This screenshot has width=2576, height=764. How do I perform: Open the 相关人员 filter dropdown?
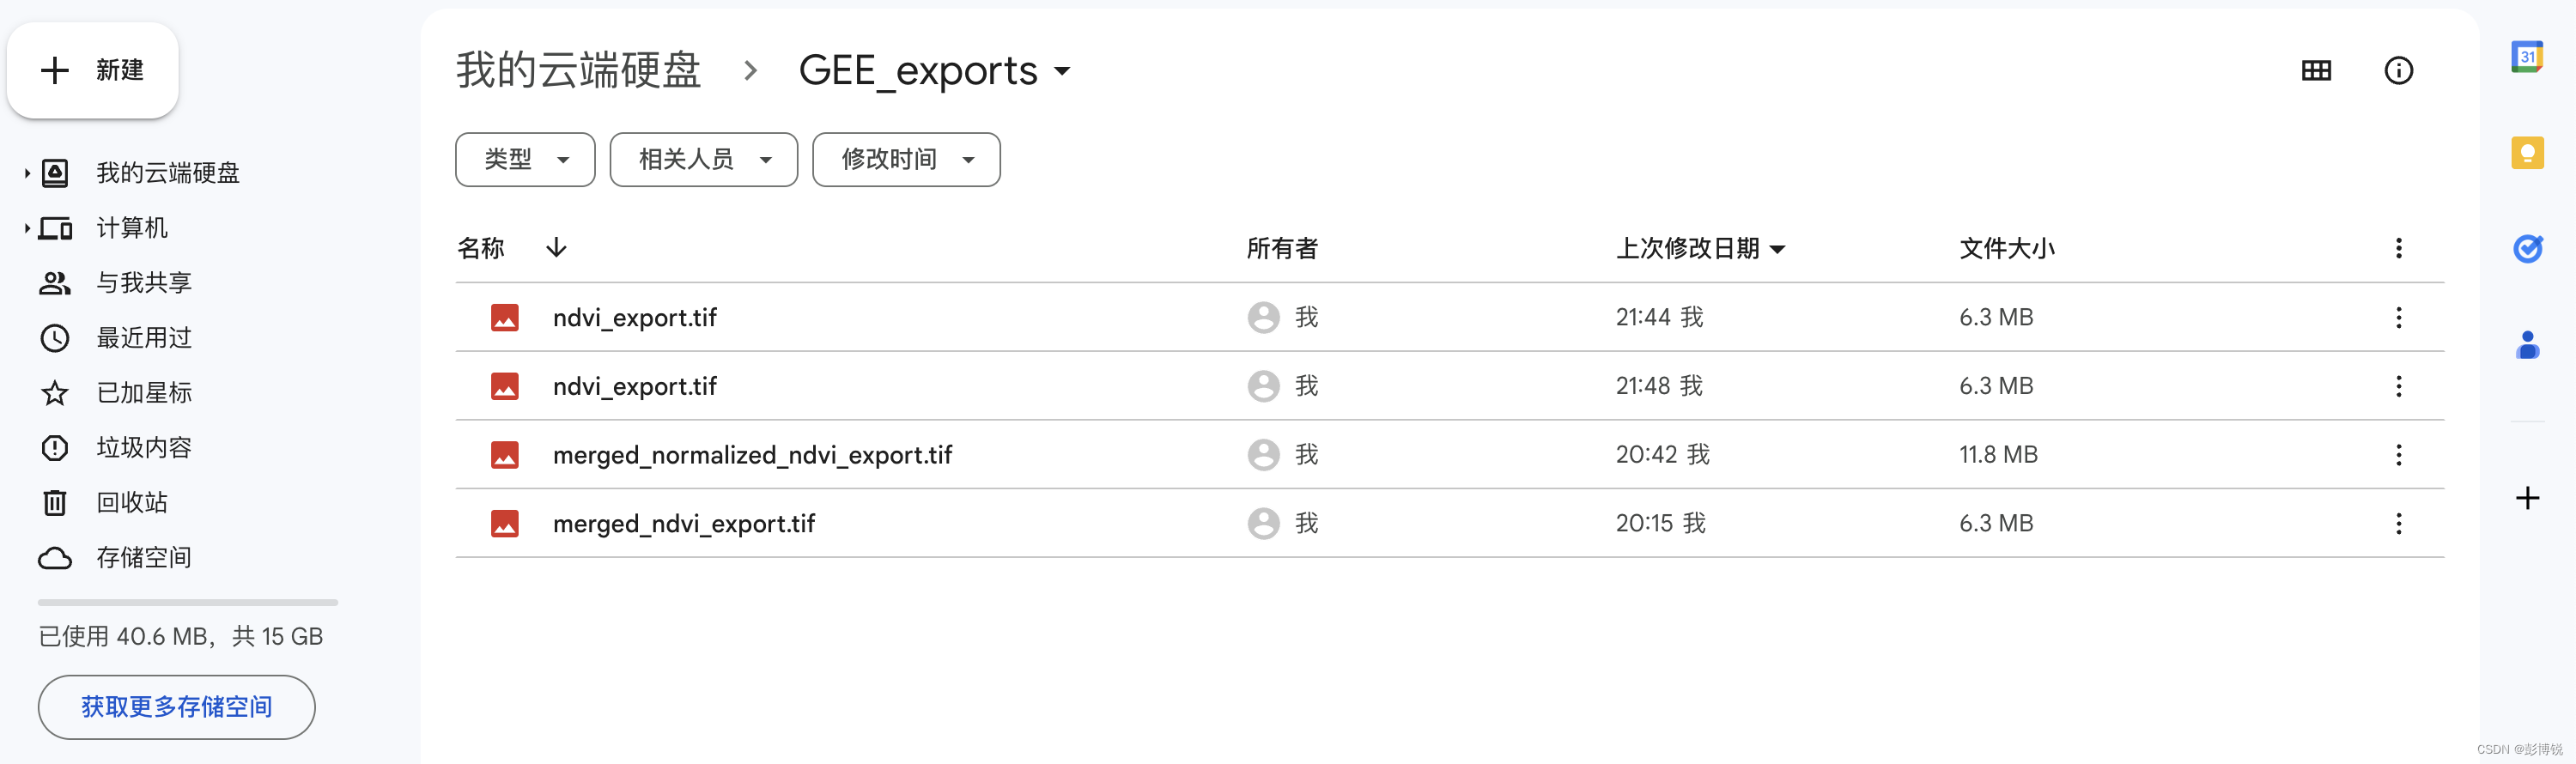click(703, 159)
